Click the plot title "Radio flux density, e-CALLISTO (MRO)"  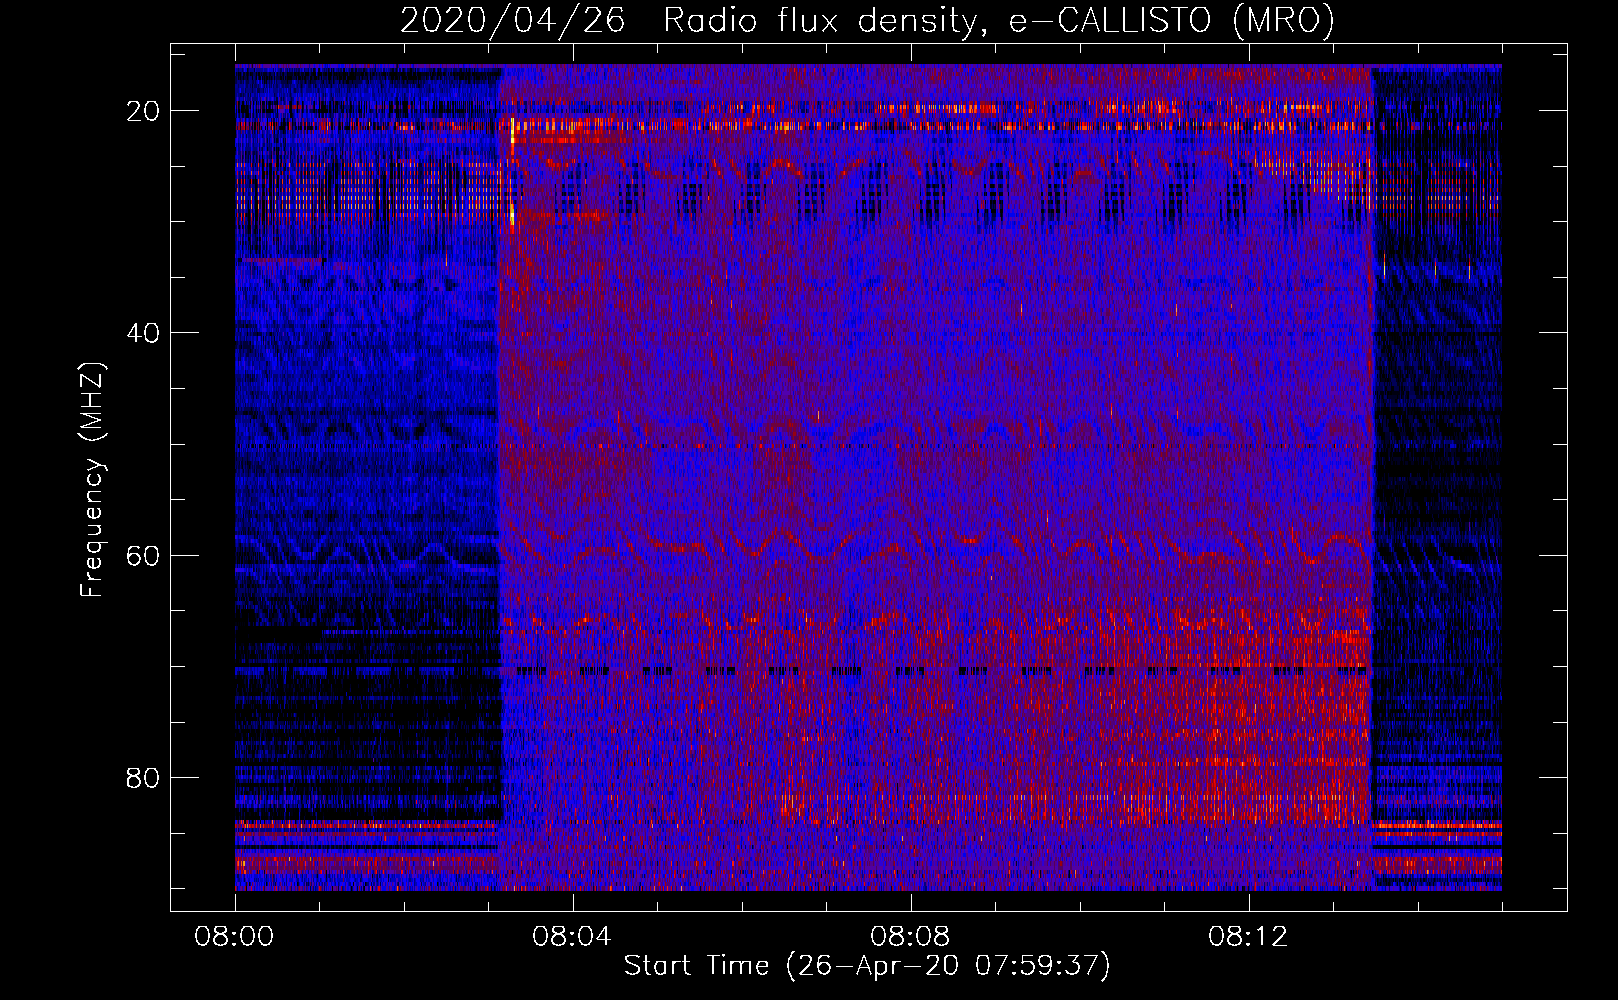tap(999, 21)
